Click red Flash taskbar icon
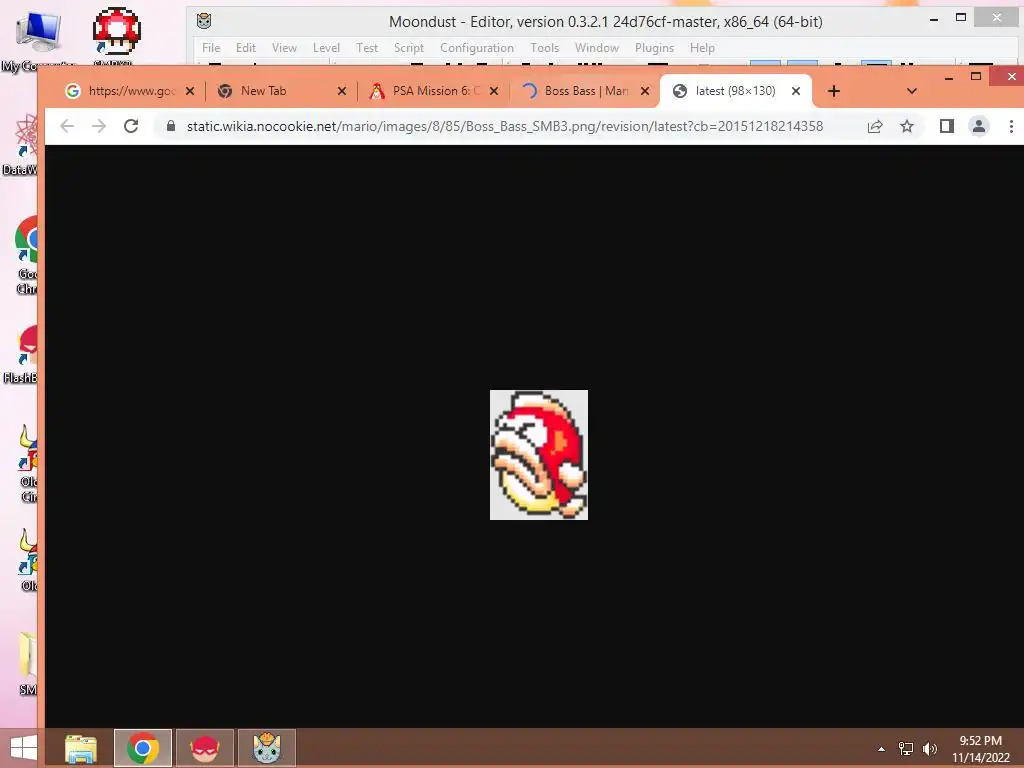The width and height of the screenshot is (1024, 768). [205, 748]
